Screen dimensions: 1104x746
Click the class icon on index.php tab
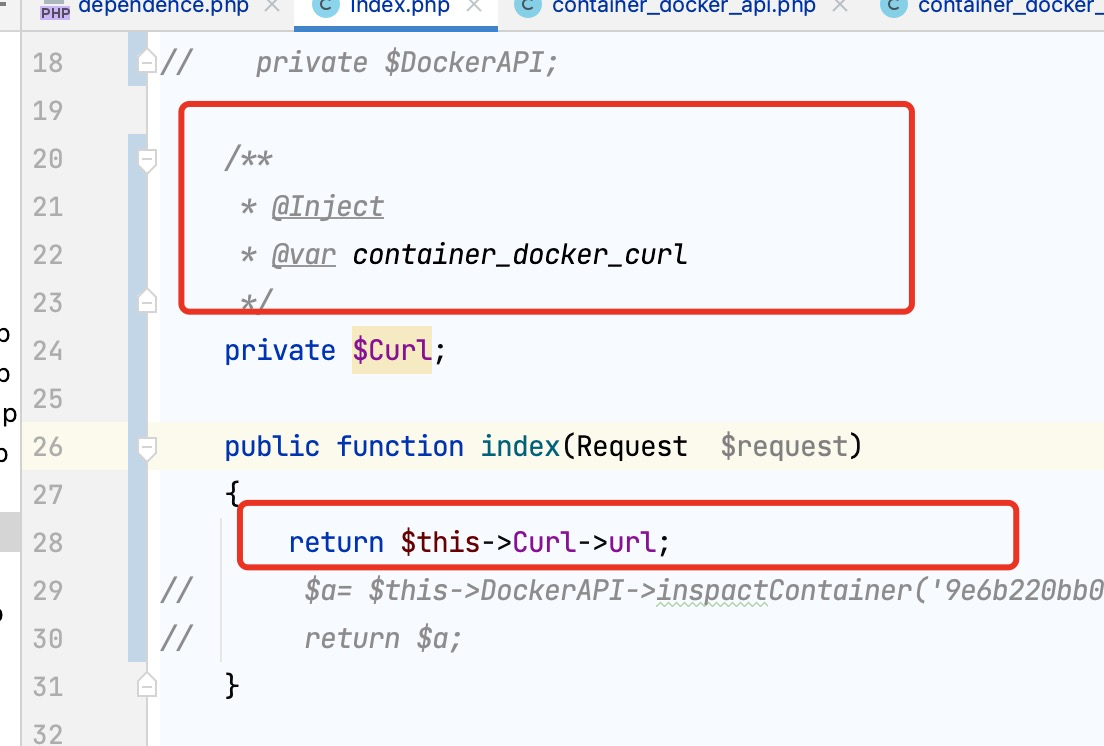[325, 7]
